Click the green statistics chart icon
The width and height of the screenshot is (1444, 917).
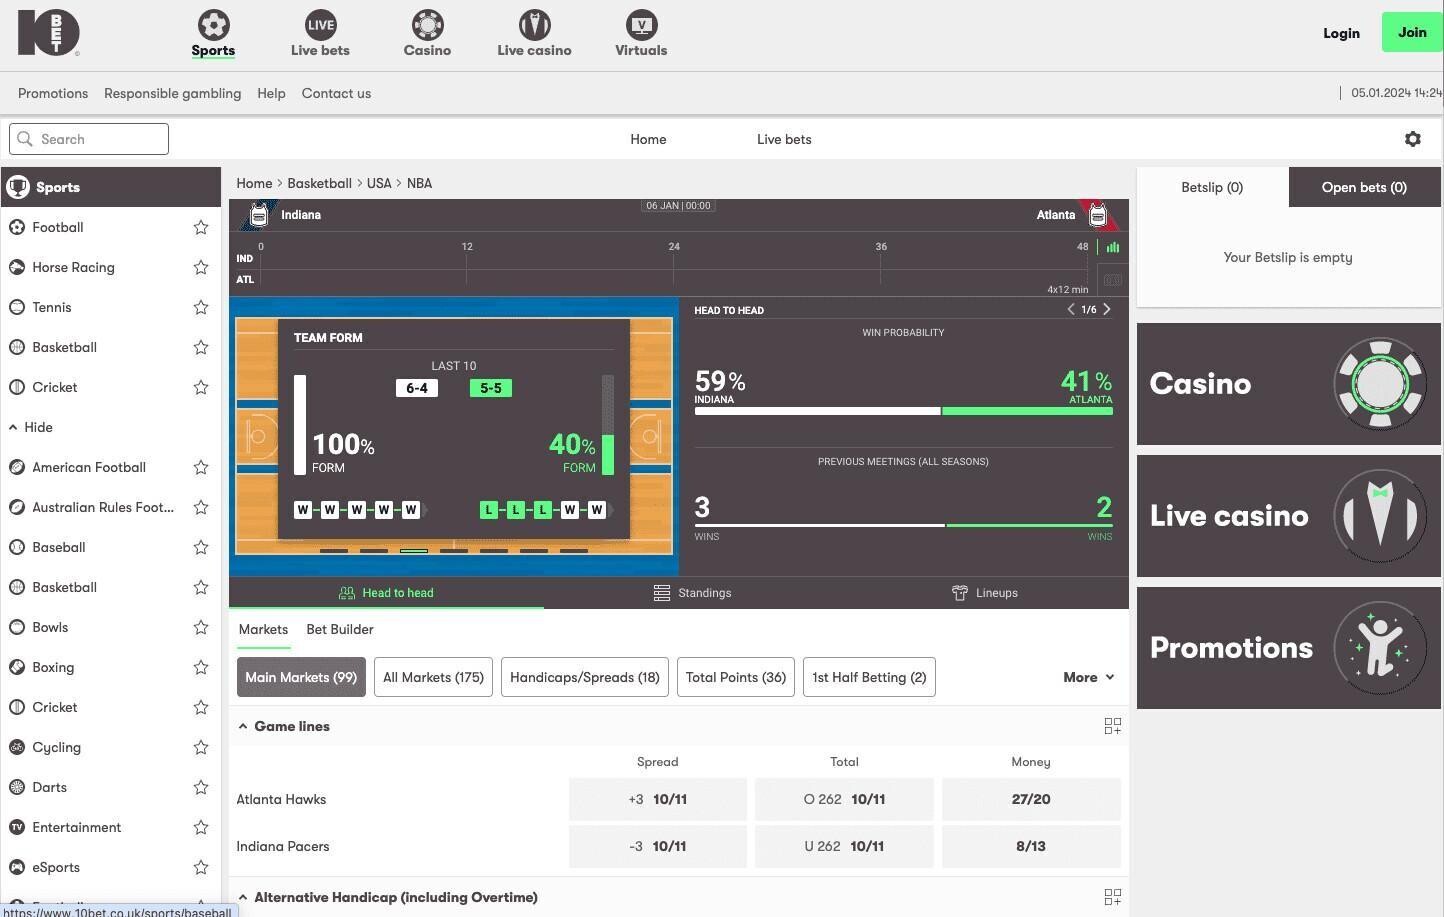[x=1112, y=247]
